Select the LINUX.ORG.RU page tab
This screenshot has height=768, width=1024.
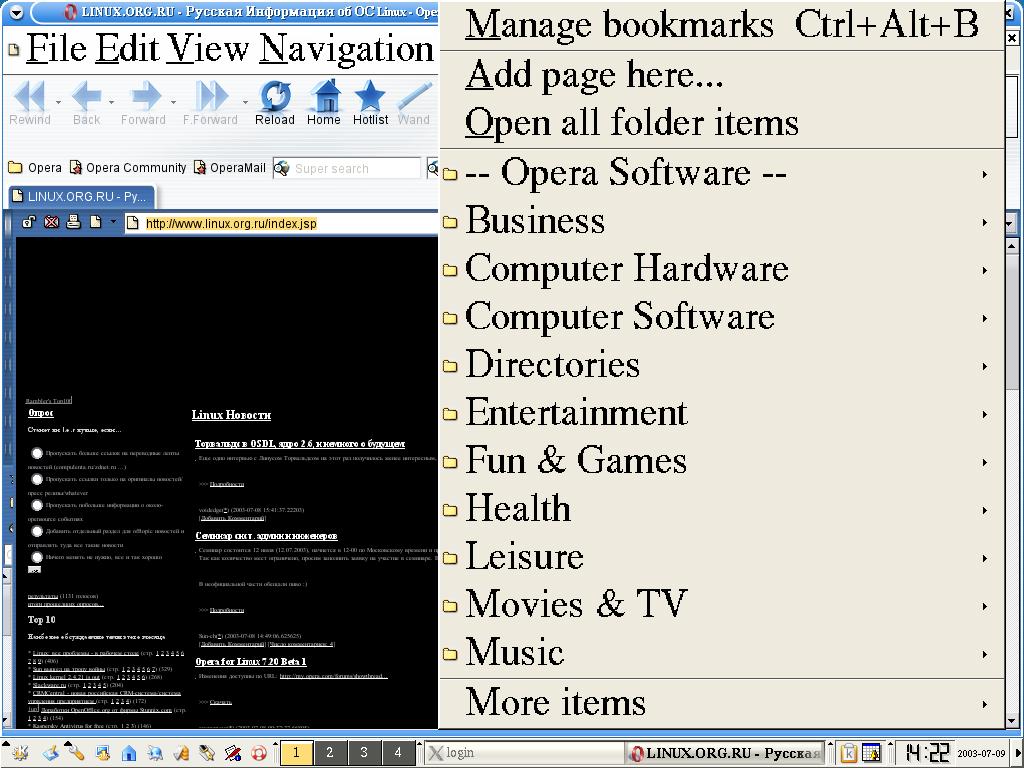click(x=82, y=196)
